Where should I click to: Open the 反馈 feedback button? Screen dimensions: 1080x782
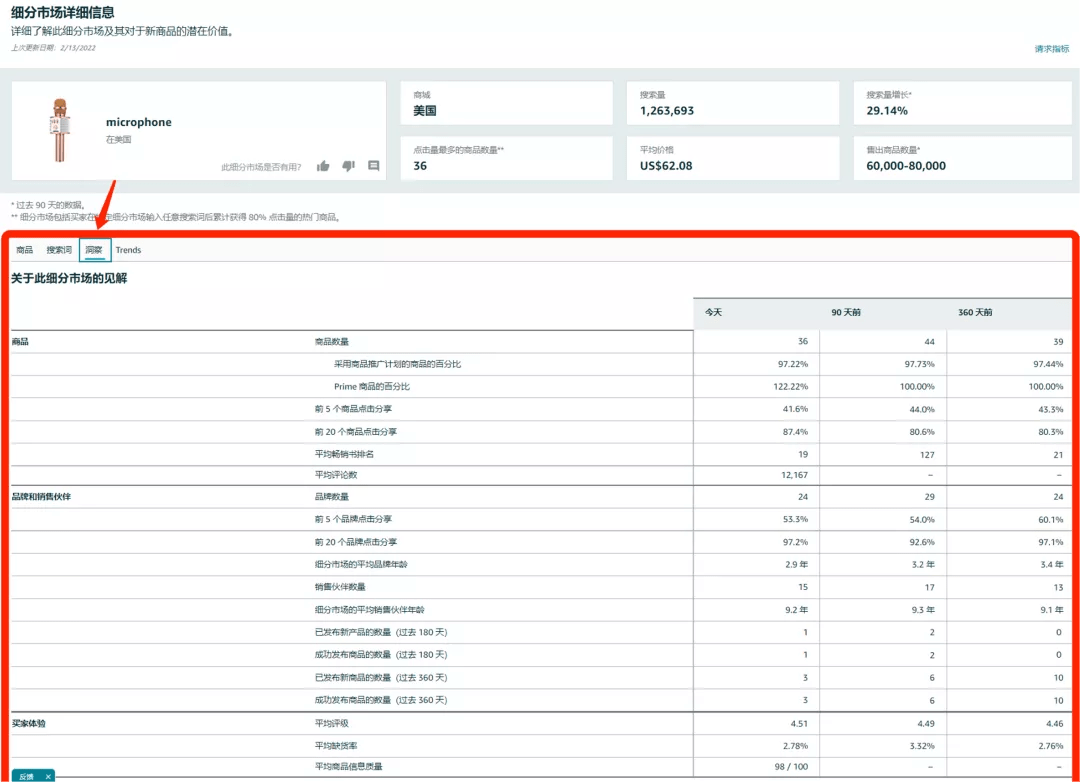26,776
